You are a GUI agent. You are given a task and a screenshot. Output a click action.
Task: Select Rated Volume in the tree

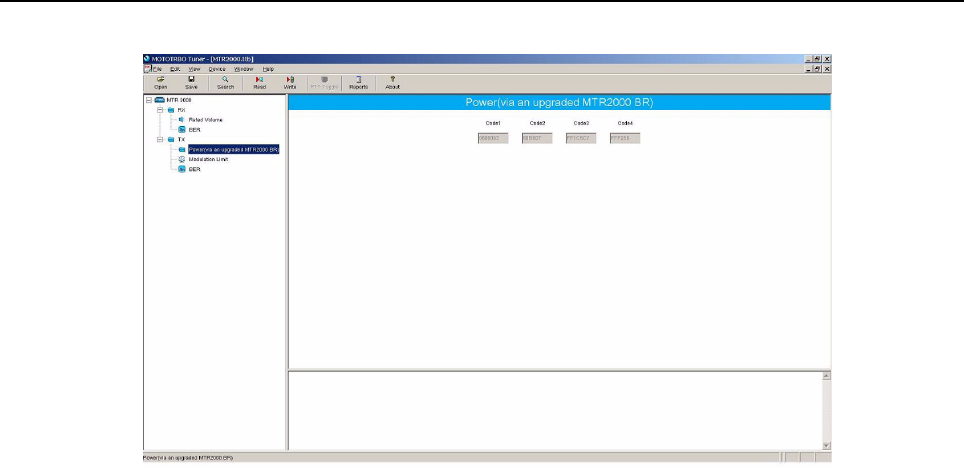pos(205,120)
